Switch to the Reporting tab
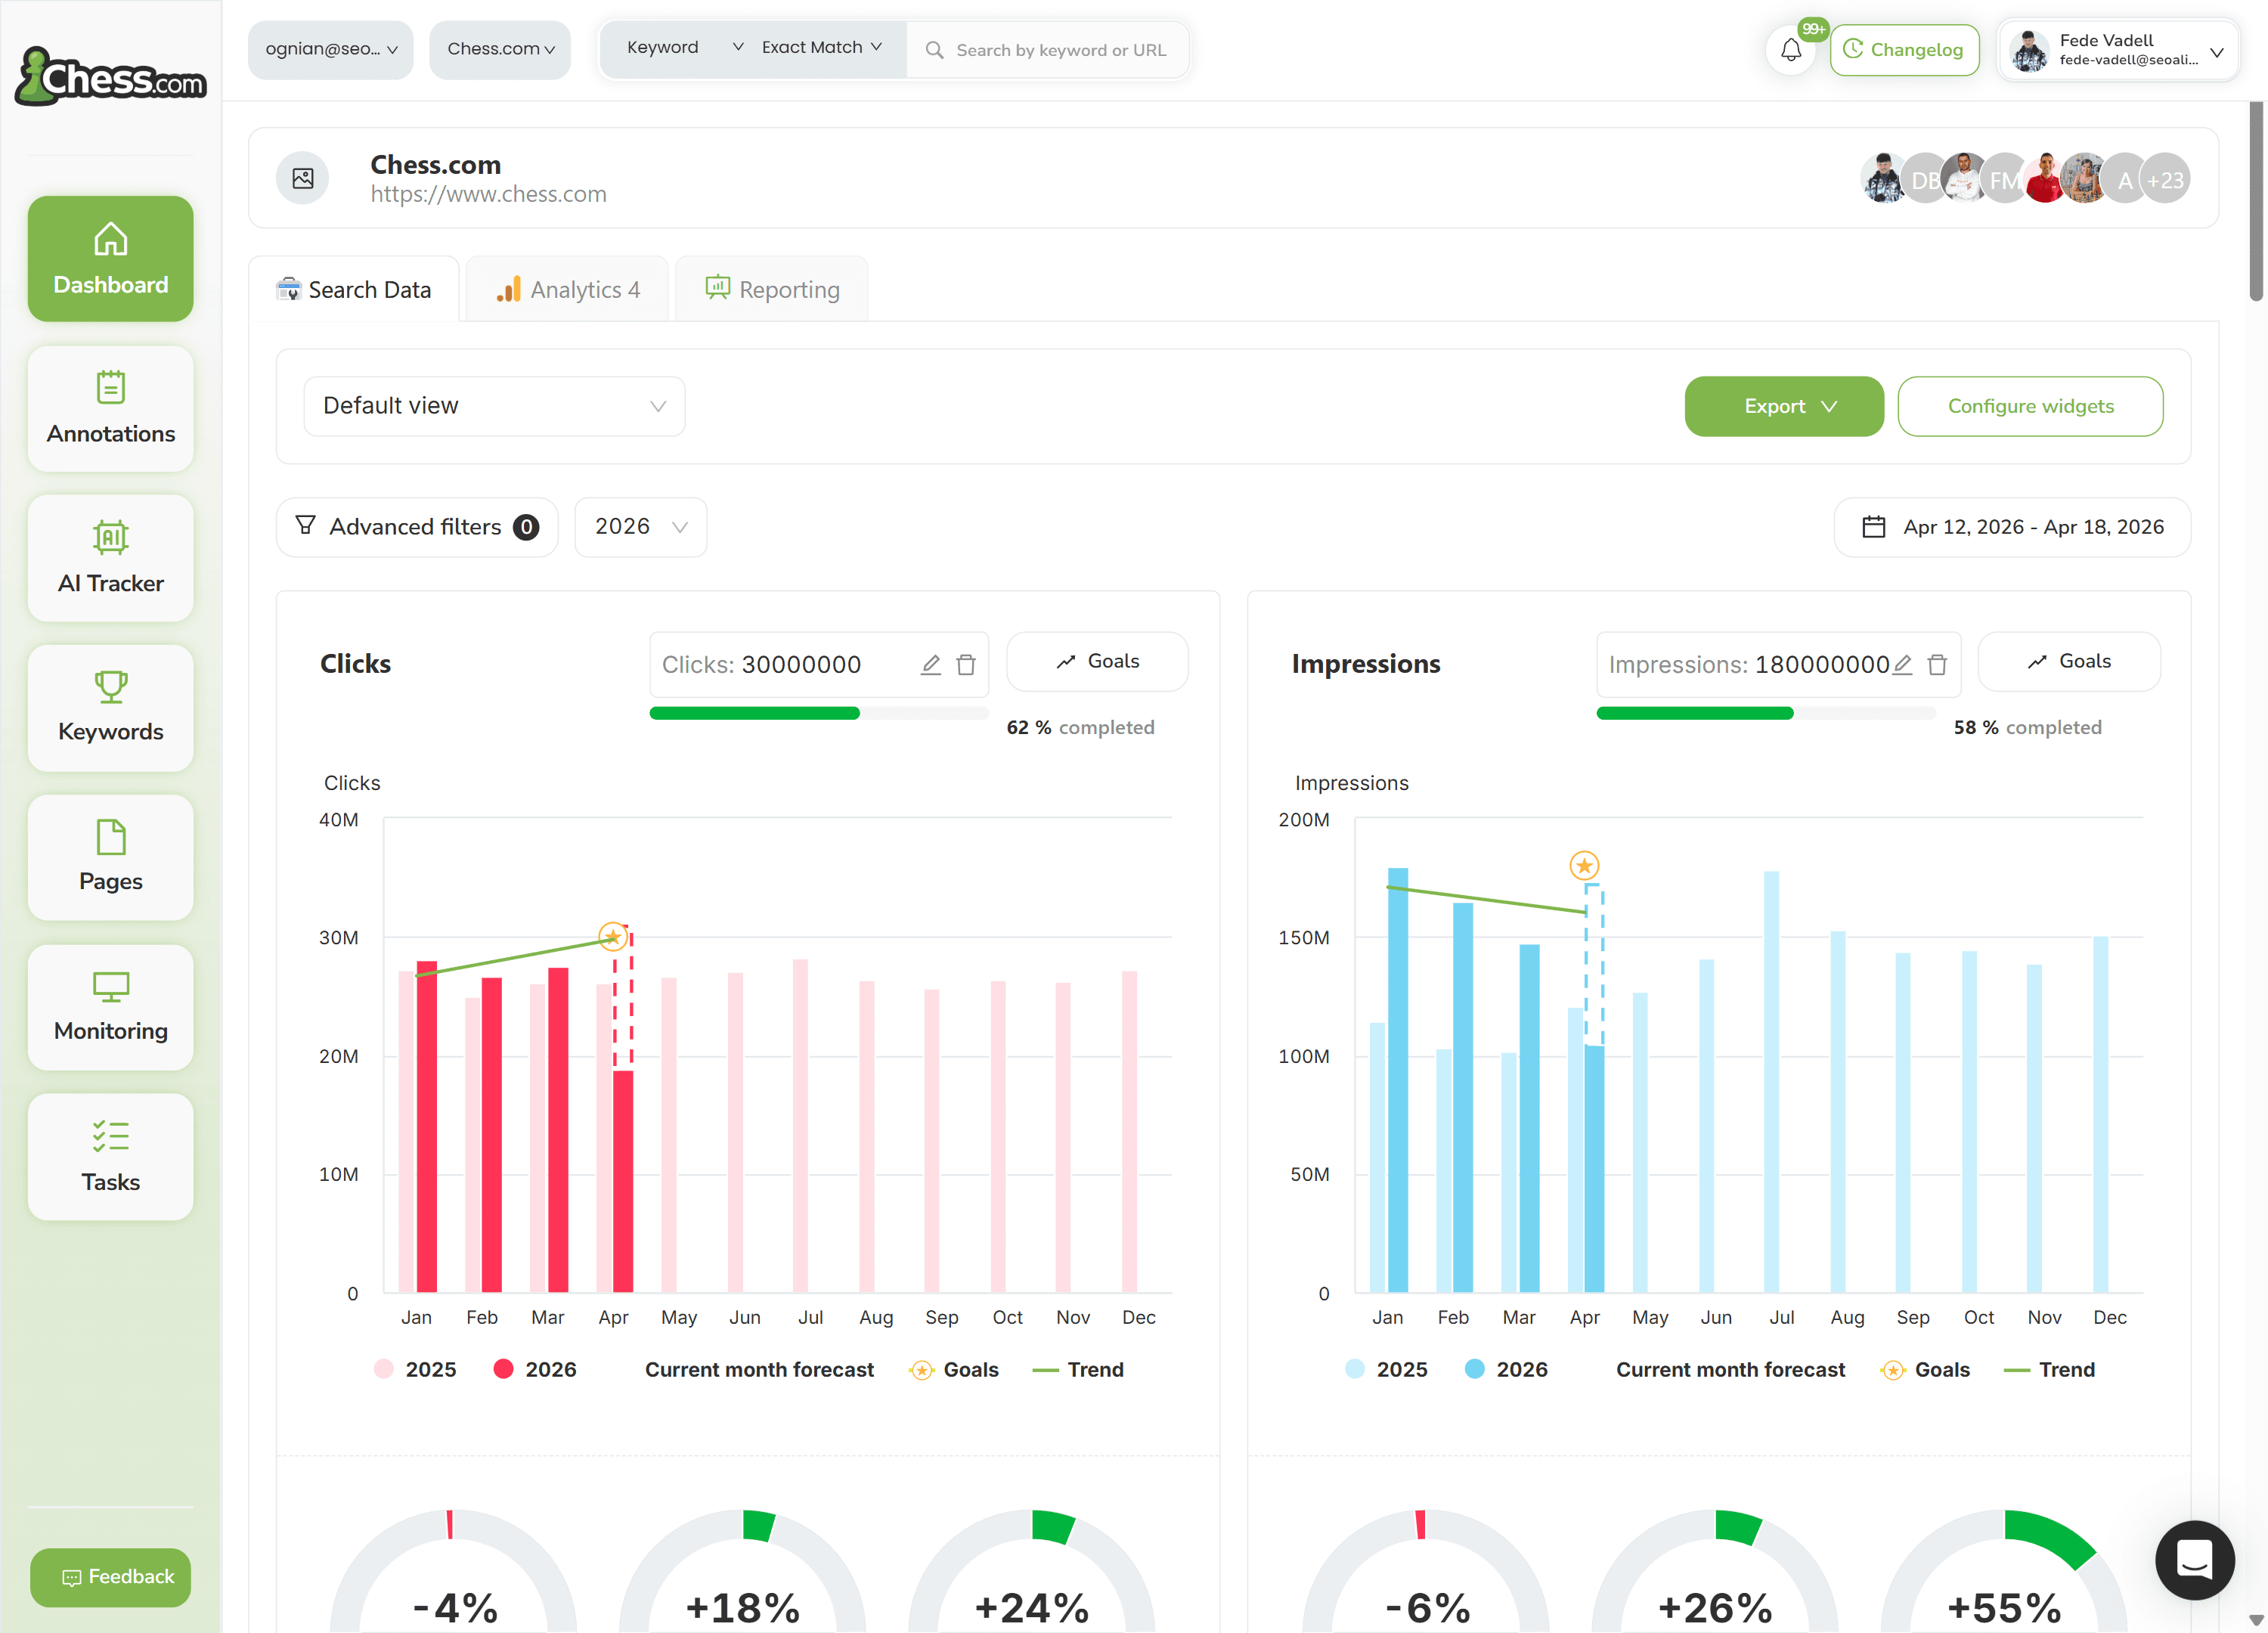Image resolution: width=2268 pixels, height=1633 pixels. click(771, 290)
